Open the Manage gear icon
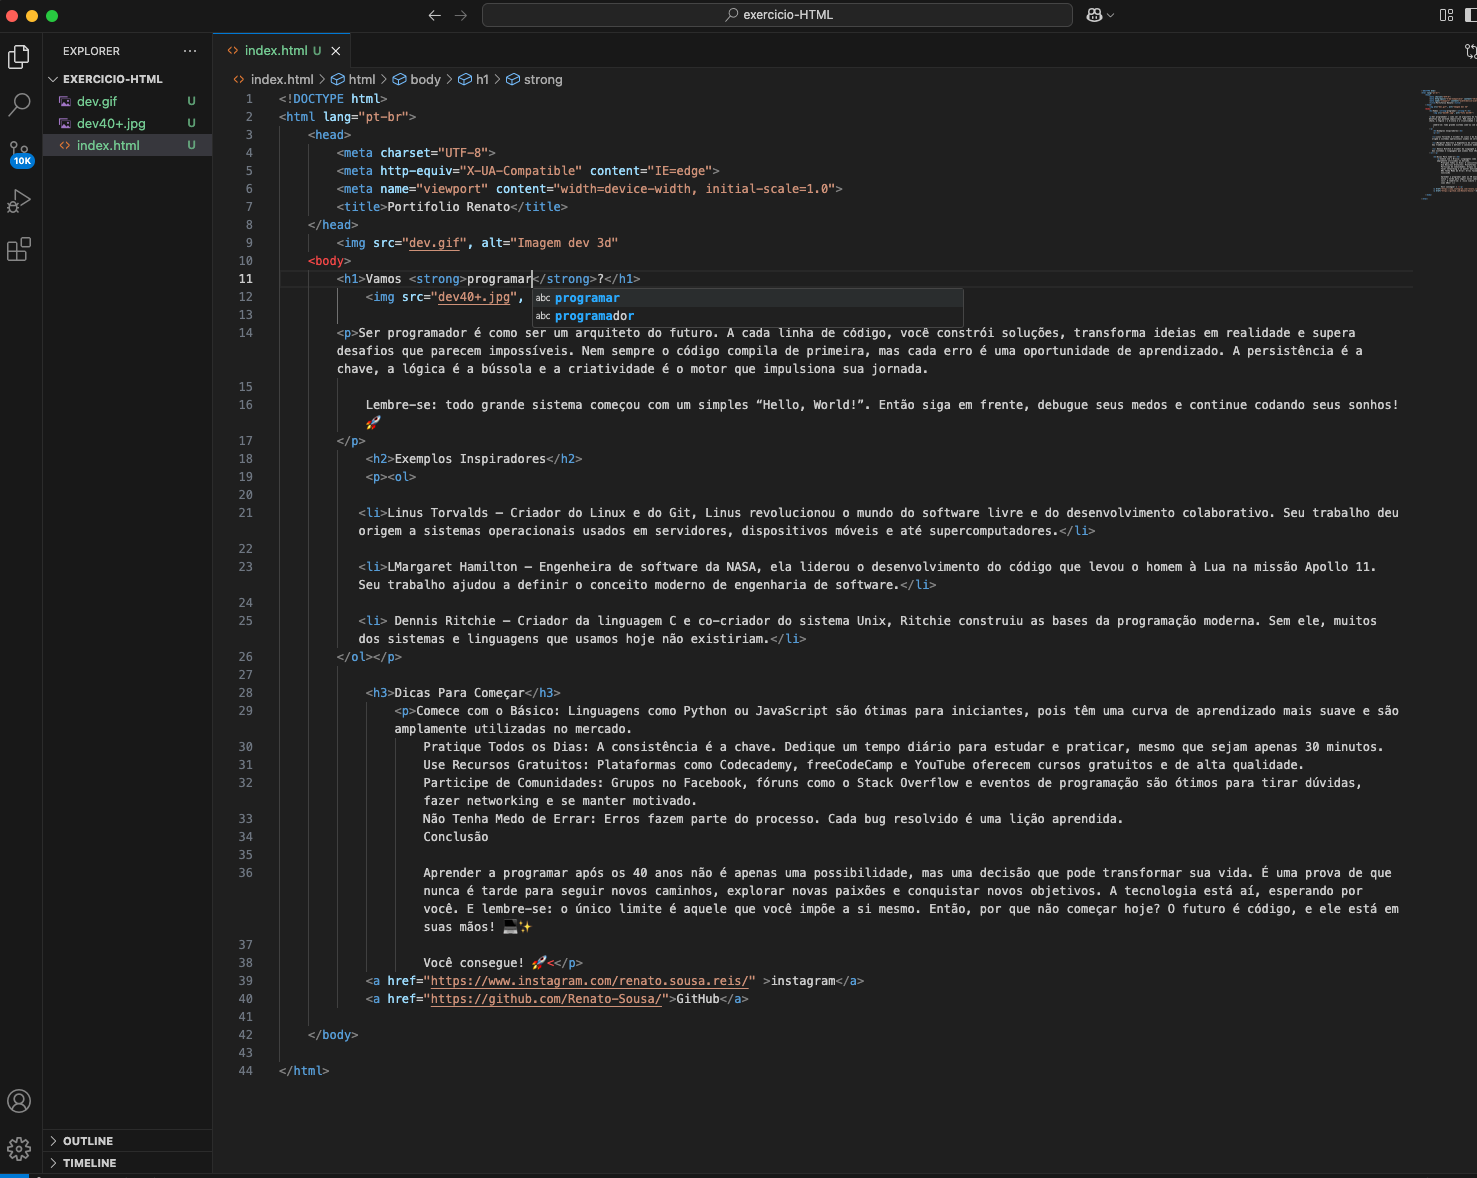 tap(19, 1149)
